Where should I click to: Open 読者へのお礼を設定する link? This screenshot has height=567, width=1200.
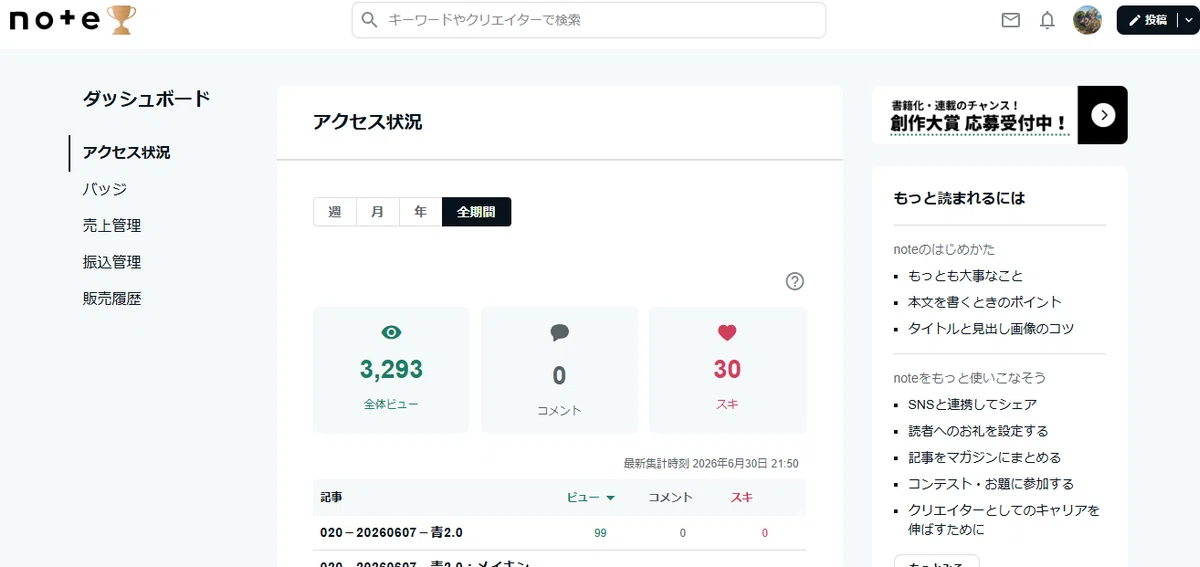tap(978, 431)
